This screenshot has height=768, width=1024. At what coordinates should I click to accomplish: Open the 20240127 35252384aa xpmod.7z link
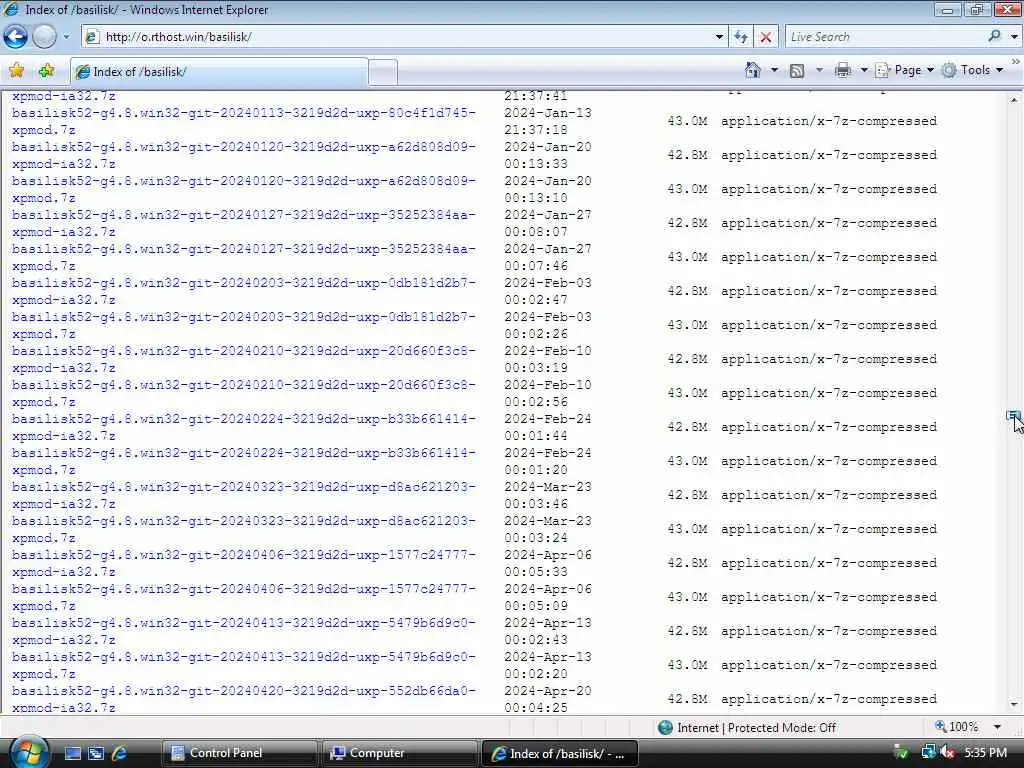[x=244, y=257]
